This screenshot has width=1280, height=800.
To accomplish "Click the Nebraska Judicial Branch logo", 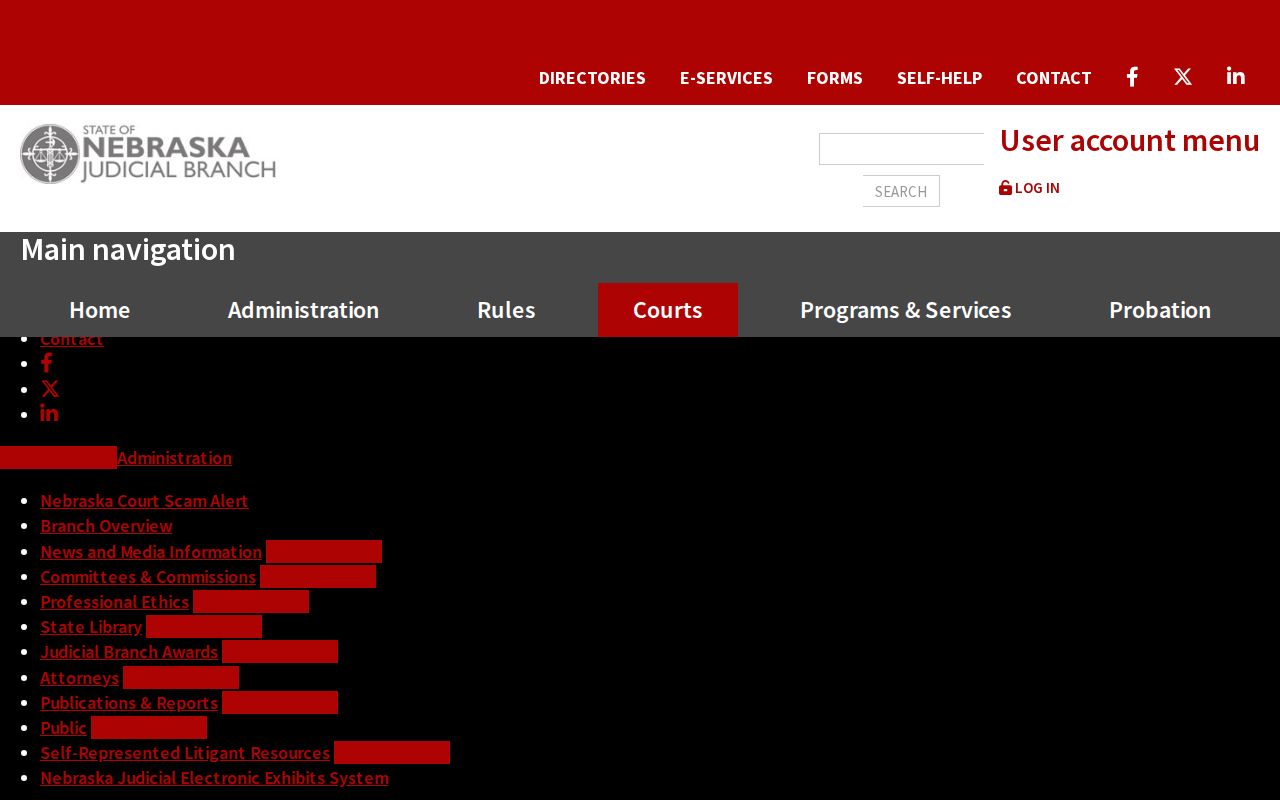I will (x=148, y=154).
